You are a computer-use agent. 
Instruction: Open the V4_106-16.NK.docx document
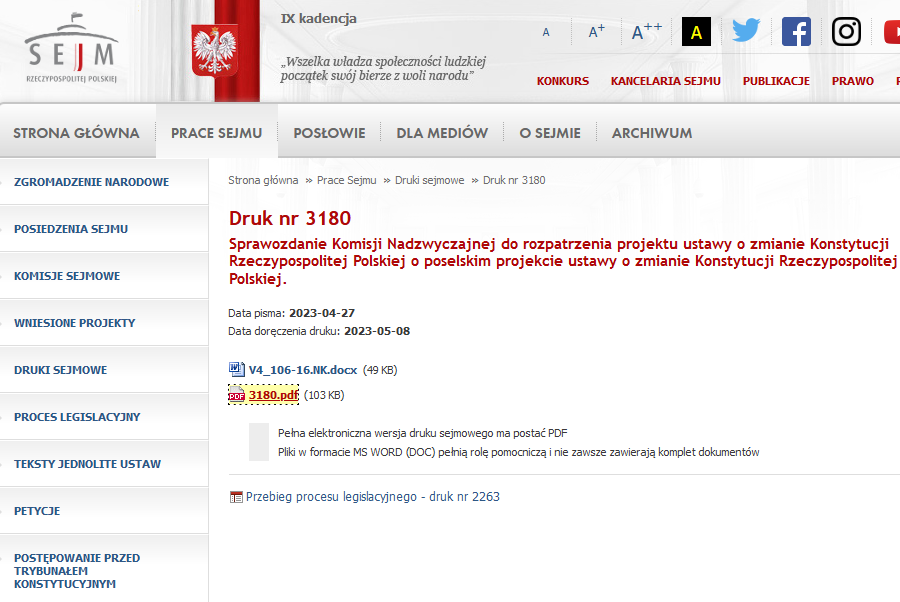click(x=302, y=370)
